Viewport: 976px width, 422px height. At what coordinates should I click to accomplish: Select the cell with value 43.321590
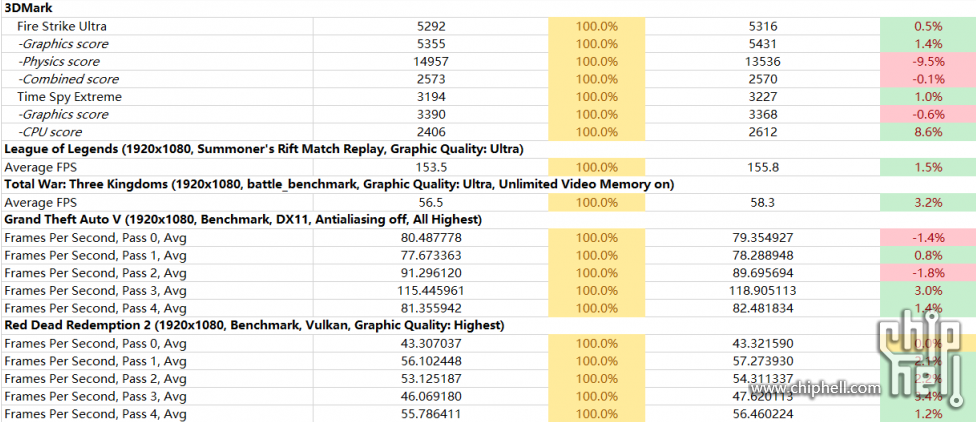[763, 344]
